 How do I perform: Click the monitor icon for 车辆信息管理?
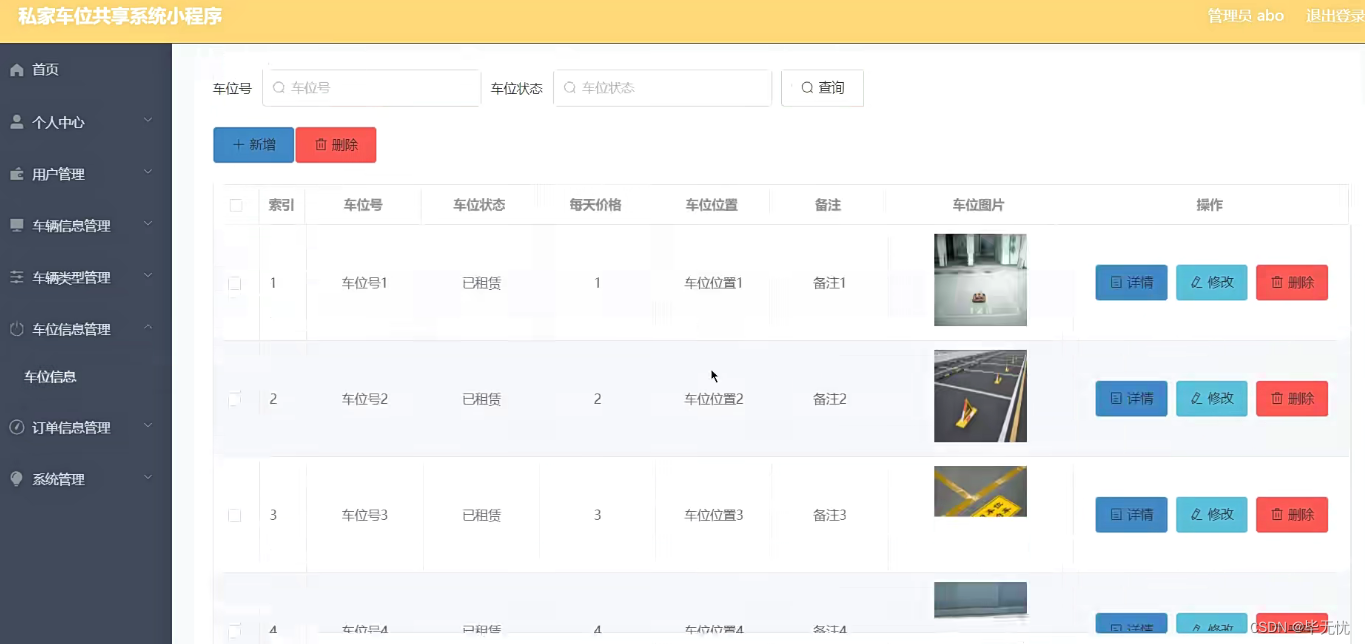(x=16, y=226)
